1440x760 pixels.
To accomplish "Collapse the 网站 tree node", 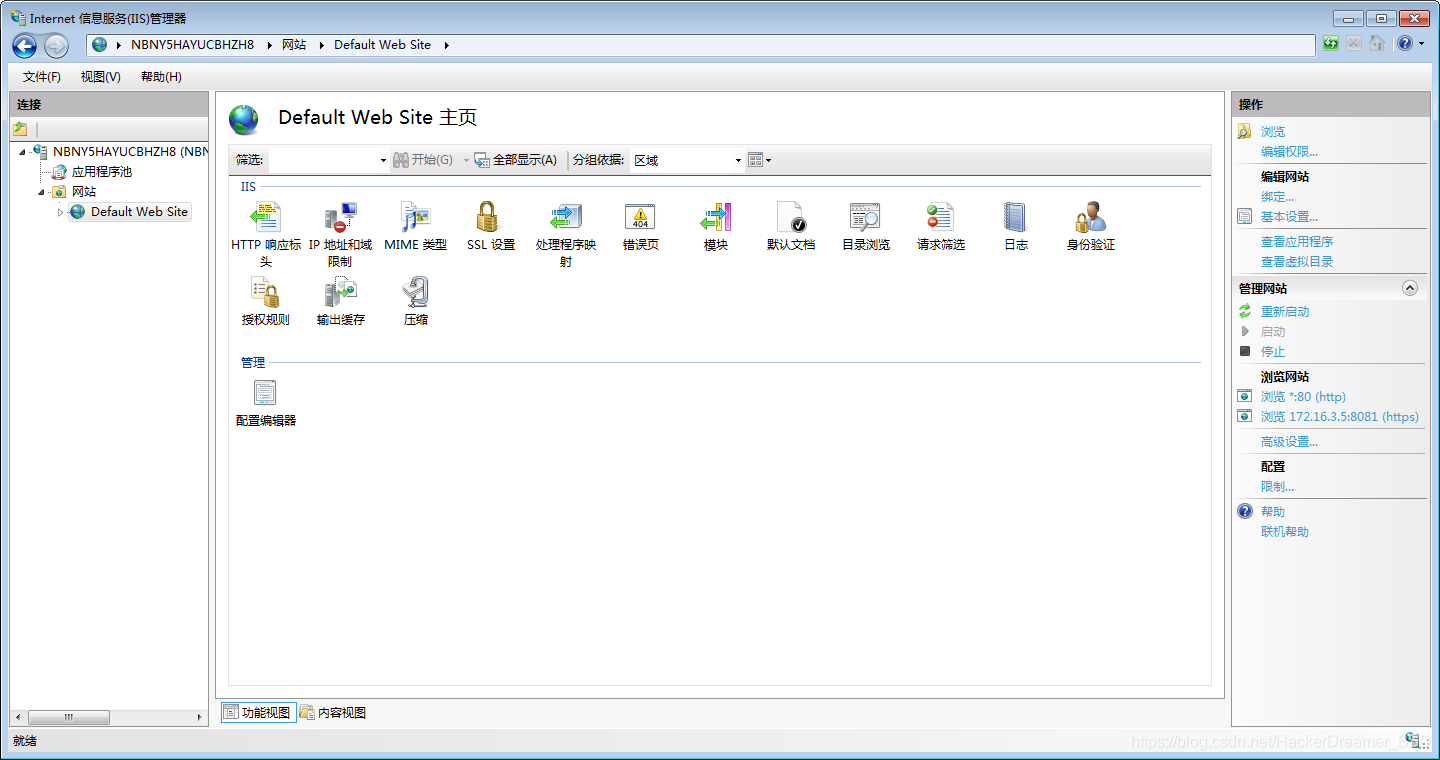I will (x=41, y=192).
